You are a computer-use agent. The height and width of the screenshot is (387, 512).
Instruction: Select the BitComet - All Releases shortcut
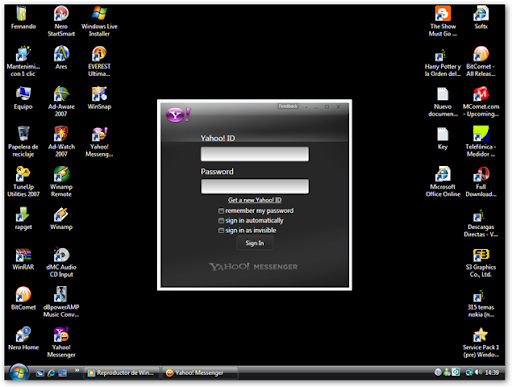[x=481, y=54]
